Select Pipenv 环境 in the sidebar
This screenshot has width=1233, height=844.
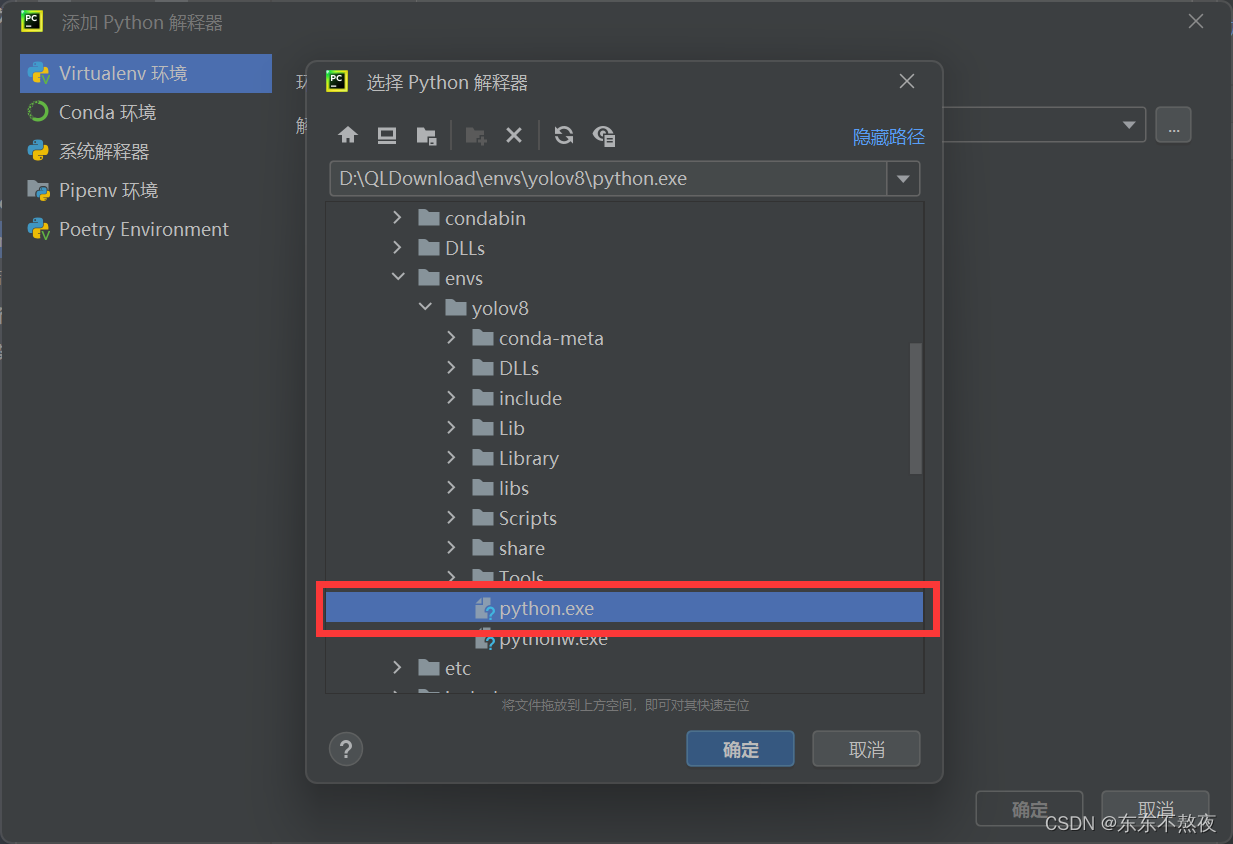[x=146, y=190]
